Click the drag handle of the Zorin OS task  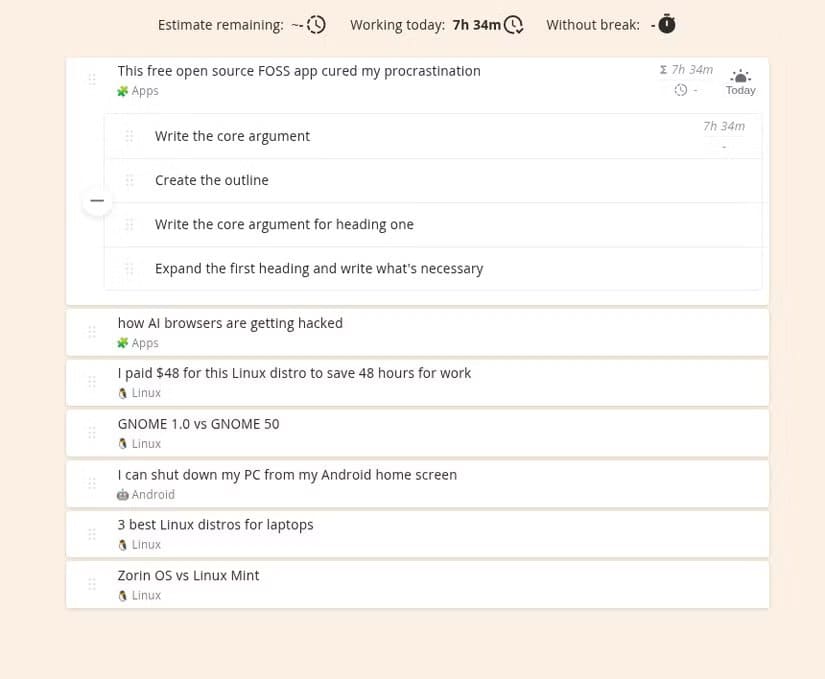point(91,584)
